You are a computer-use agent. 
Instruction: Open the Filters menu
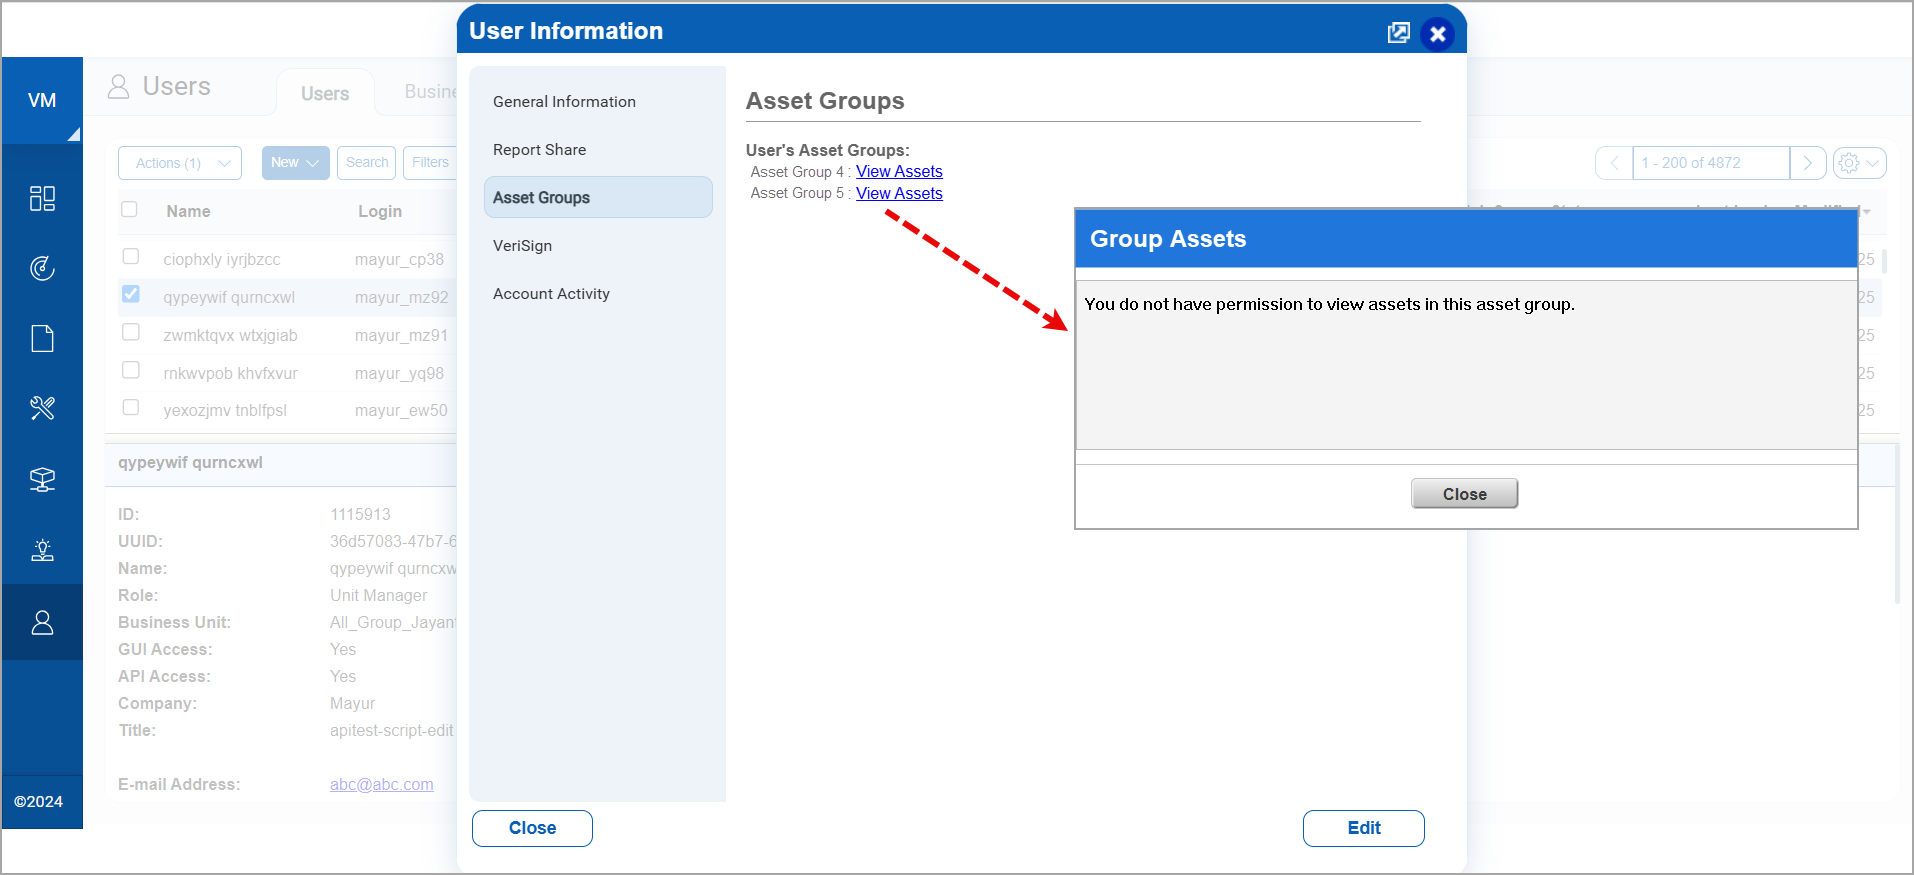(x=431, y=163)
